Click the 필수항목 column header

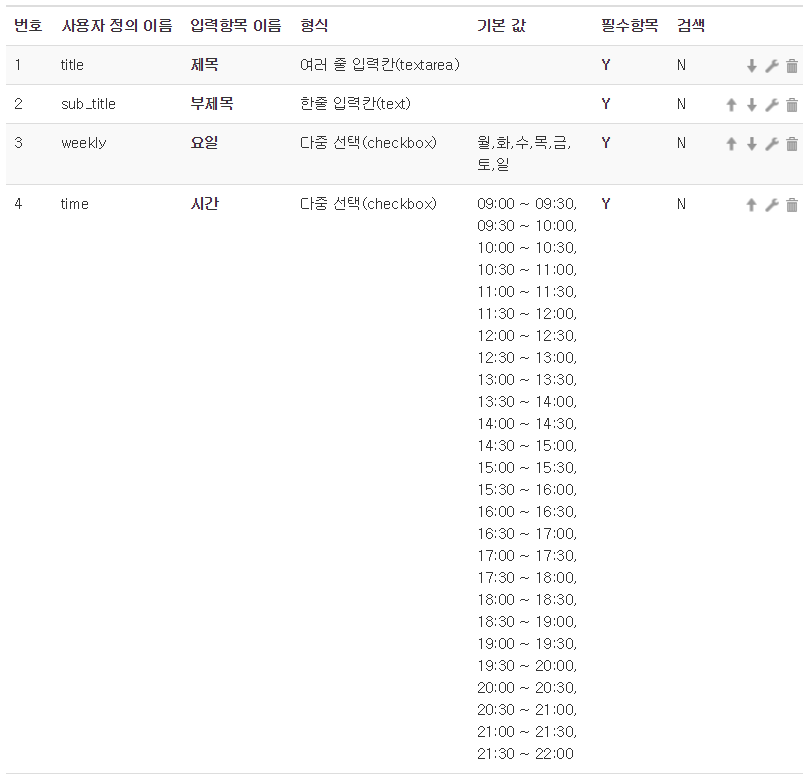622,26
